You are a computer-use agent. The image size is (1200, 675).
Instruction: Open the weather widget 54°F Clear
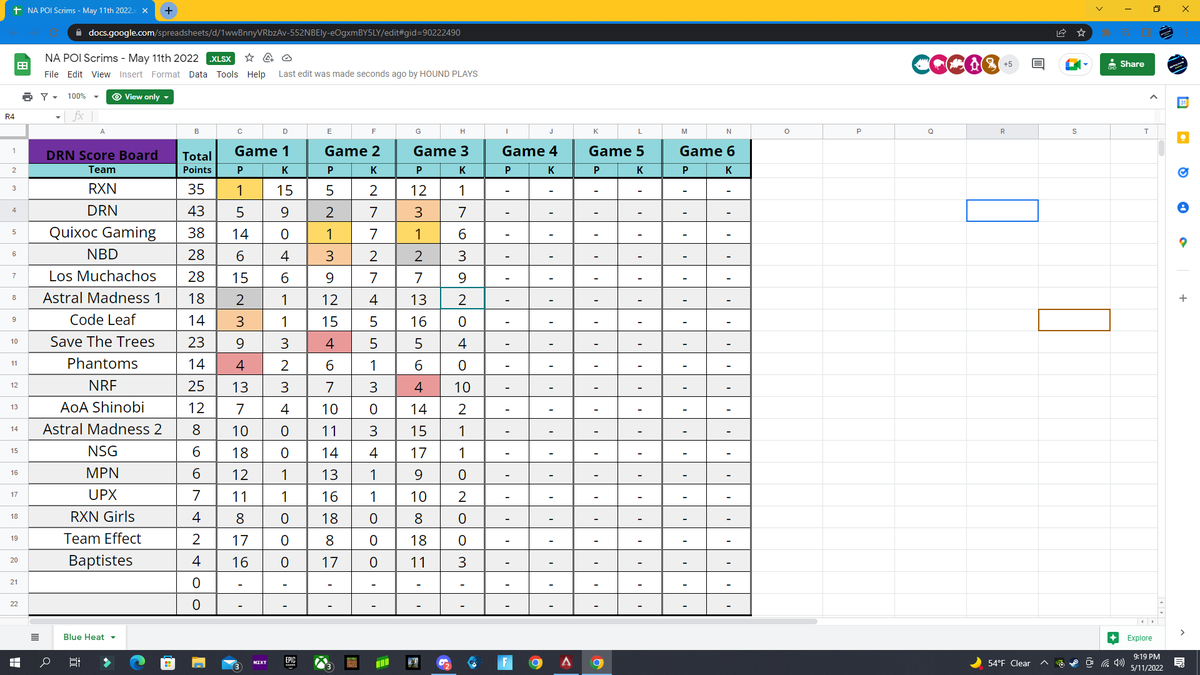pos(999,662)
